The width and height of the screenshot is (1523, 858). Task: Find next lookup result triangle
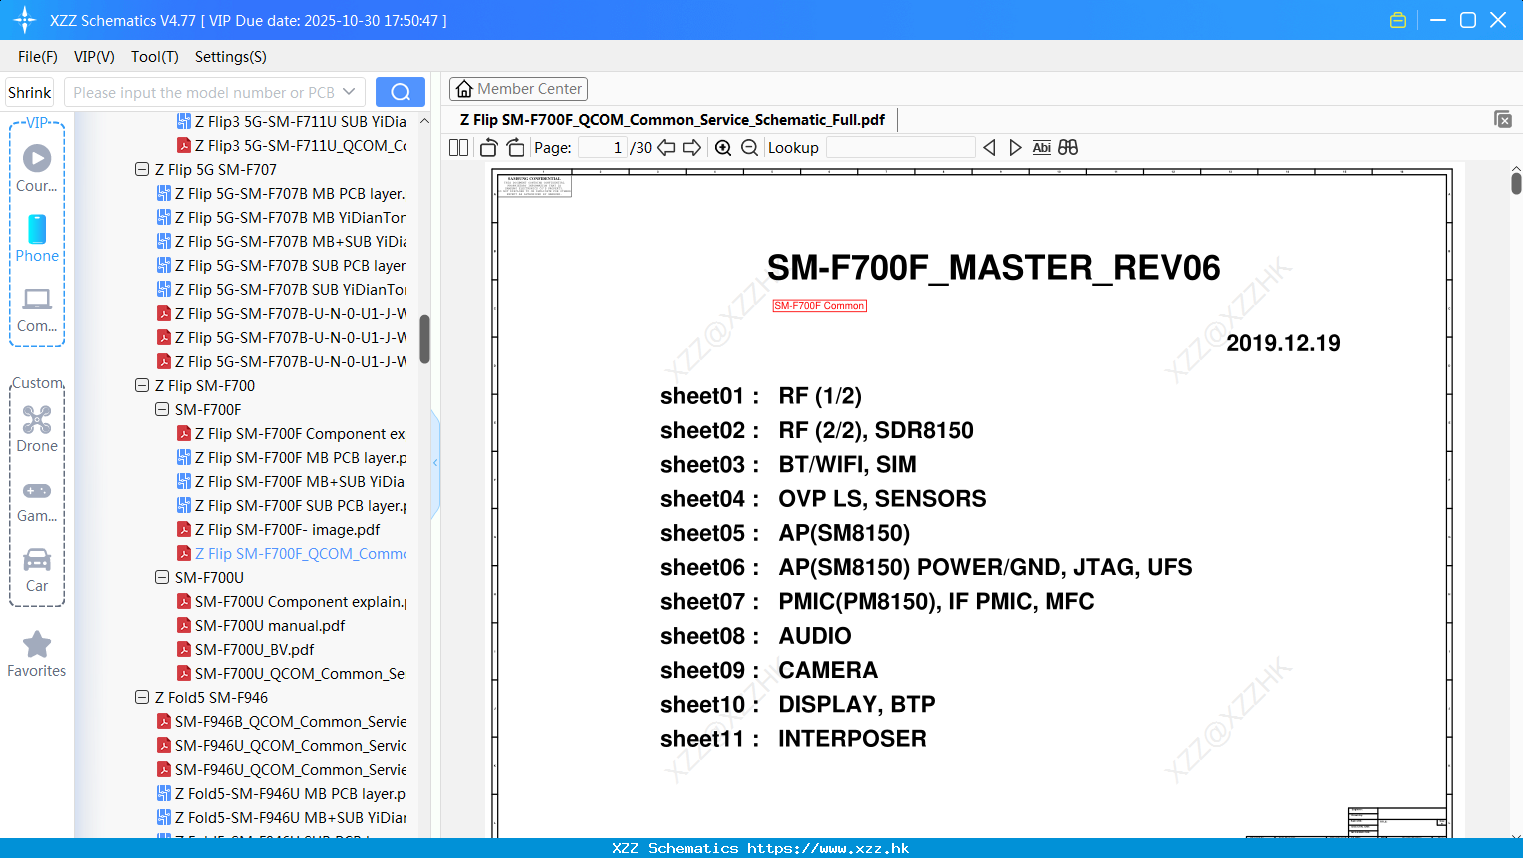[x=1015, y=147]
